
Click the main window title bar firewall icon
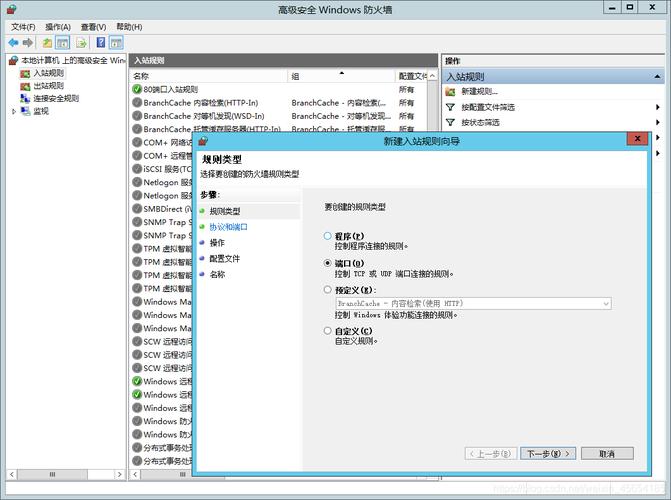pos(12,9)
